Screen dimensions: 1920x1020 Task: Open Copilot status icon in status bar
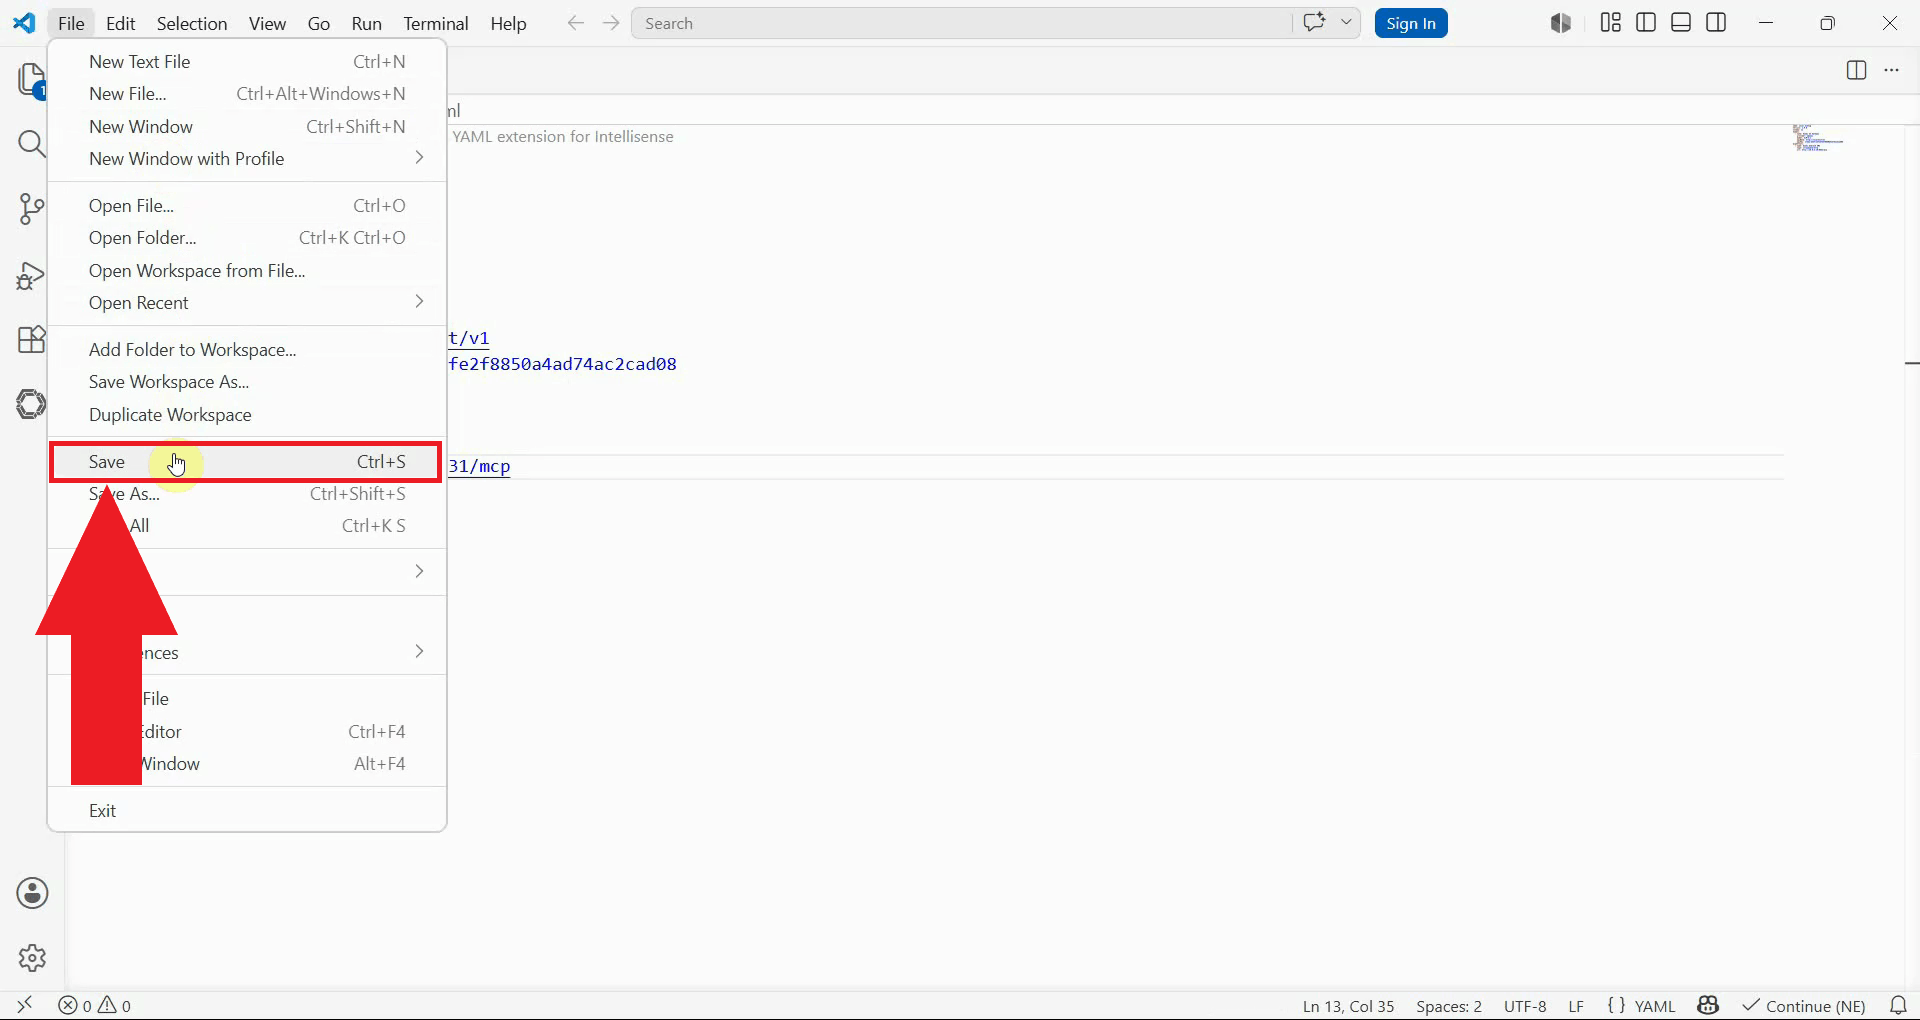pyautogui.click(x=1708, y=1005)
